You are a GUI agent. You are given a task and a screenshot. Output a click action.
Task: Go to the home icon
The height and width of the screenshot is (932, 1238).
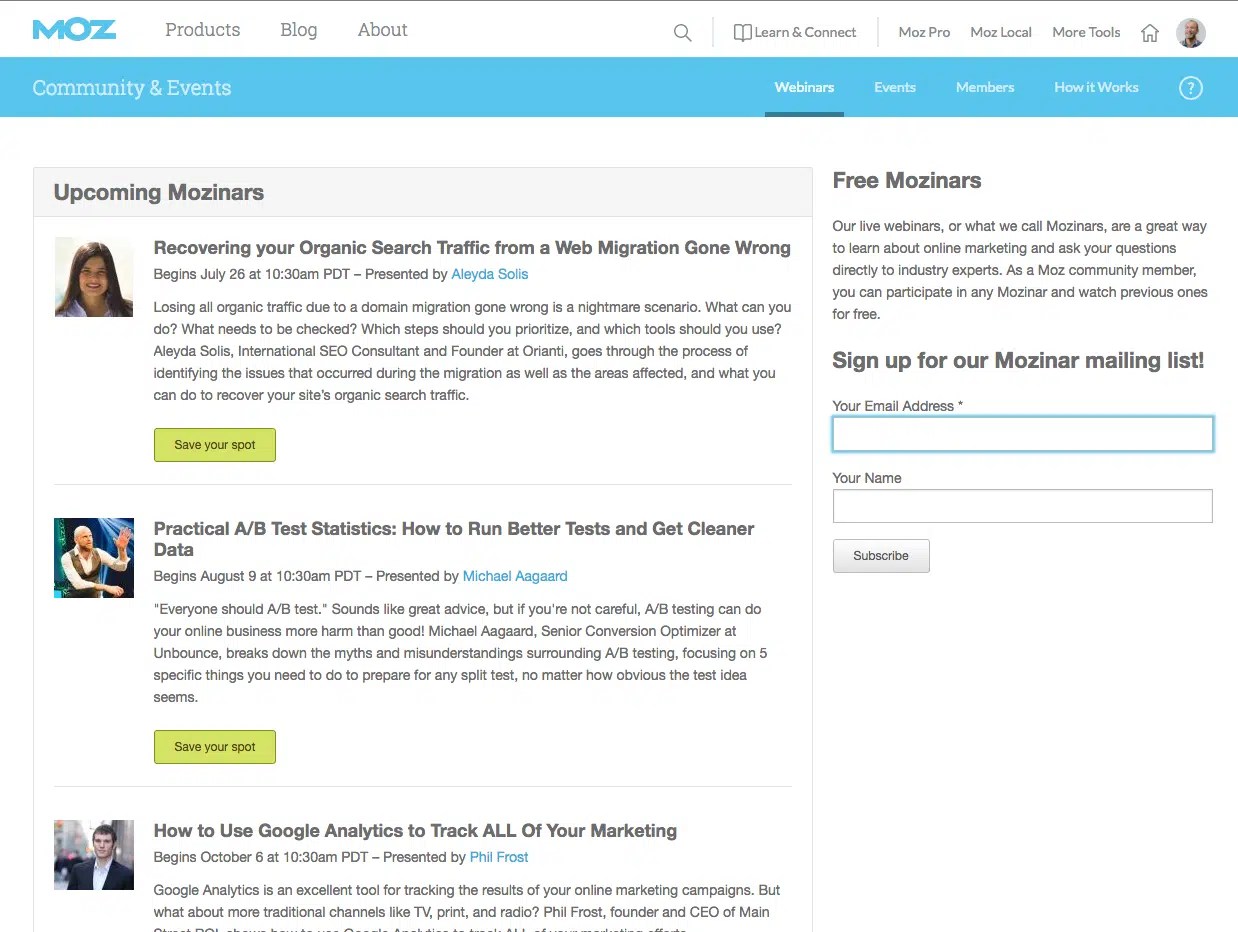[1150, 33]
